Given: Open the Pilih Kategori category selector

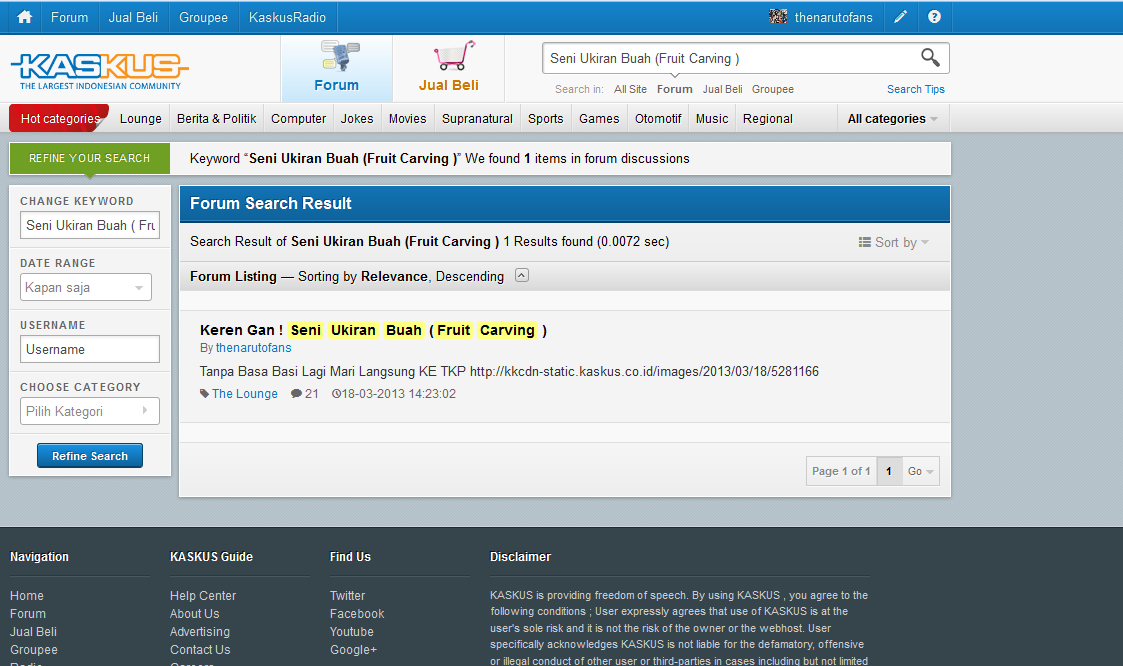Looking at the screenshot, I should [90, 411].
